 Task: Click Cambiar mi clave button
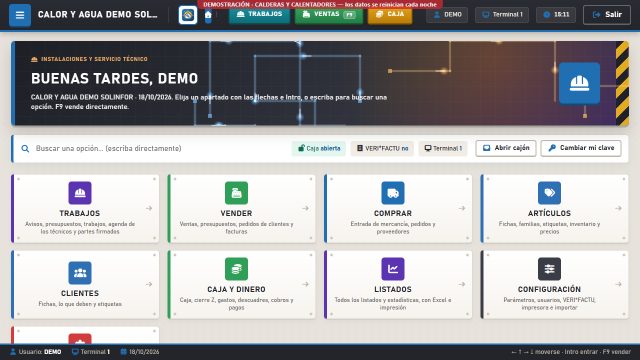(581, 148)
